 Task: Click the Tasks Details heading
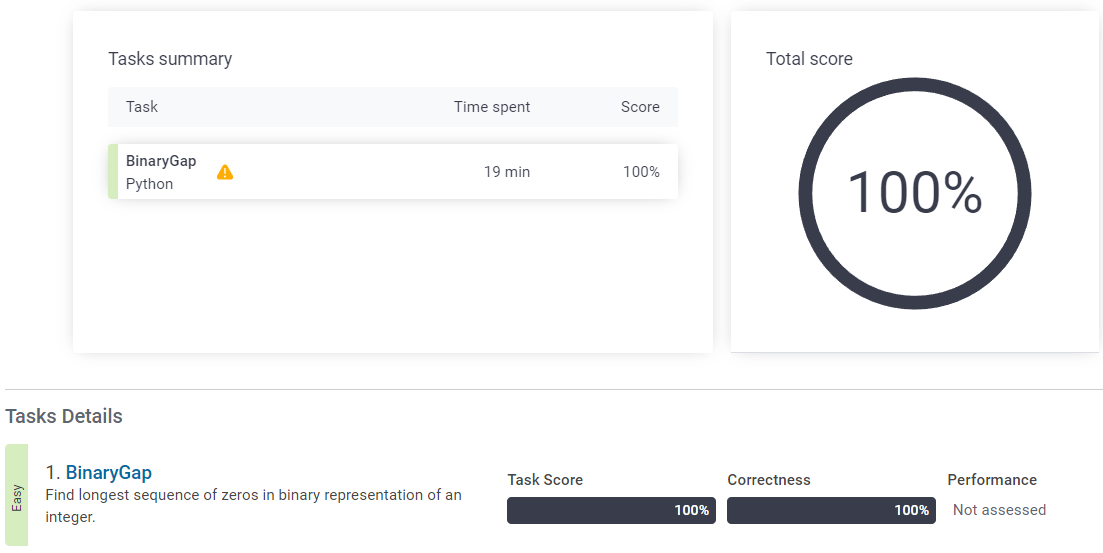pos(64,417)
